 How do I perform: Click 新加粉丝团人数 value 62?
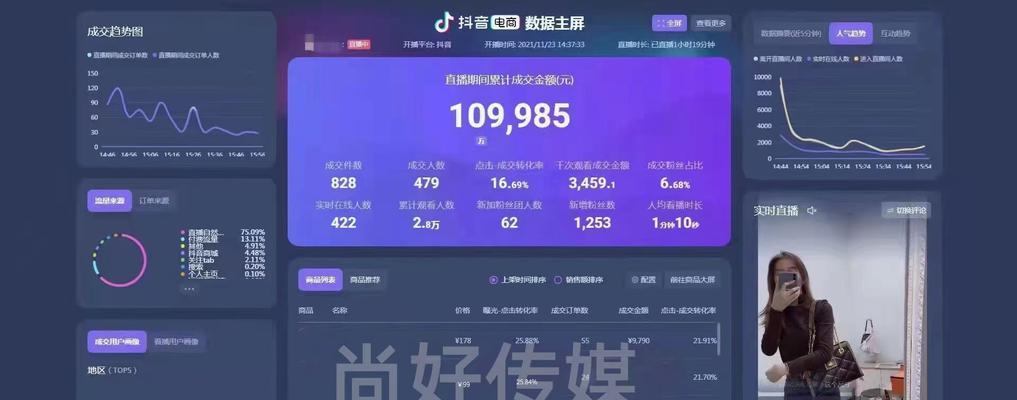(x=509, y=223)
